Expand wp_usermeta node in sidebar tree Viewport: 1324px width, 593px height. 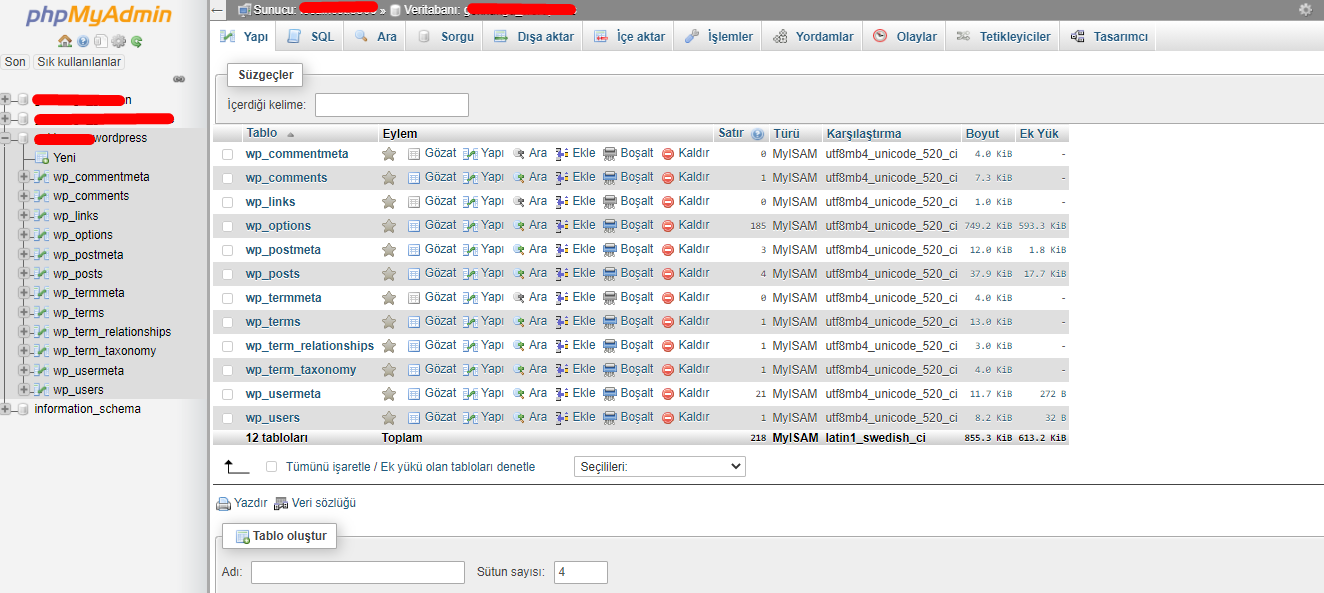pyautogui.click(x=24, y=371)
